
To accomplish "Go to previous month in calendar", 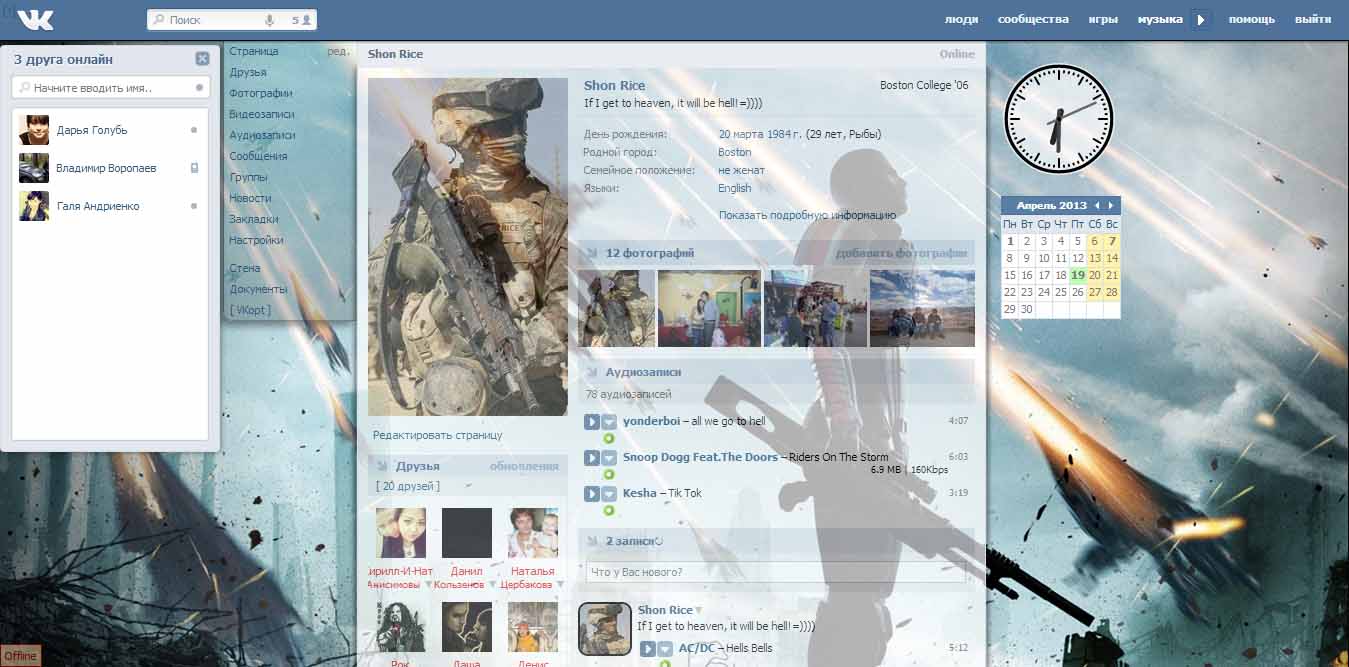I will (x=1097, y=205).
